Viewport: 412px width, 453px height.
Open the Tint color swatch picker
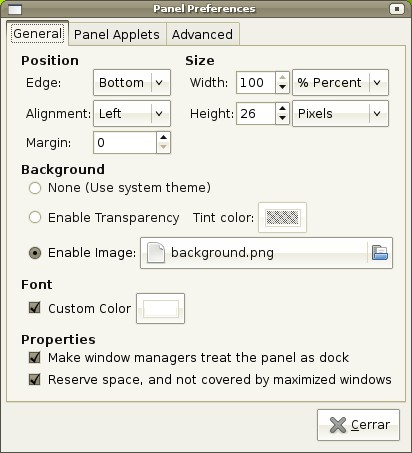(282, 218)
